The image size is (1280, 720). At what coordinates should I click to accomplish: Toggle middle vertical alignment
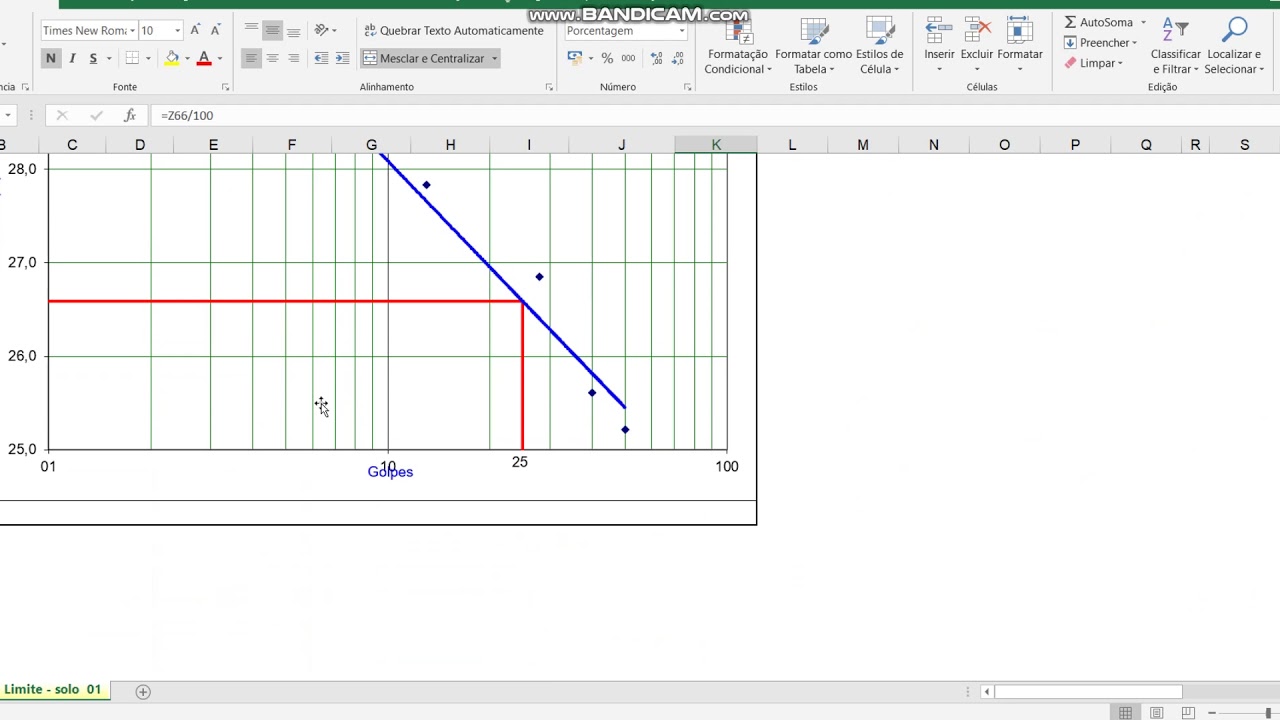pos(272,31)
